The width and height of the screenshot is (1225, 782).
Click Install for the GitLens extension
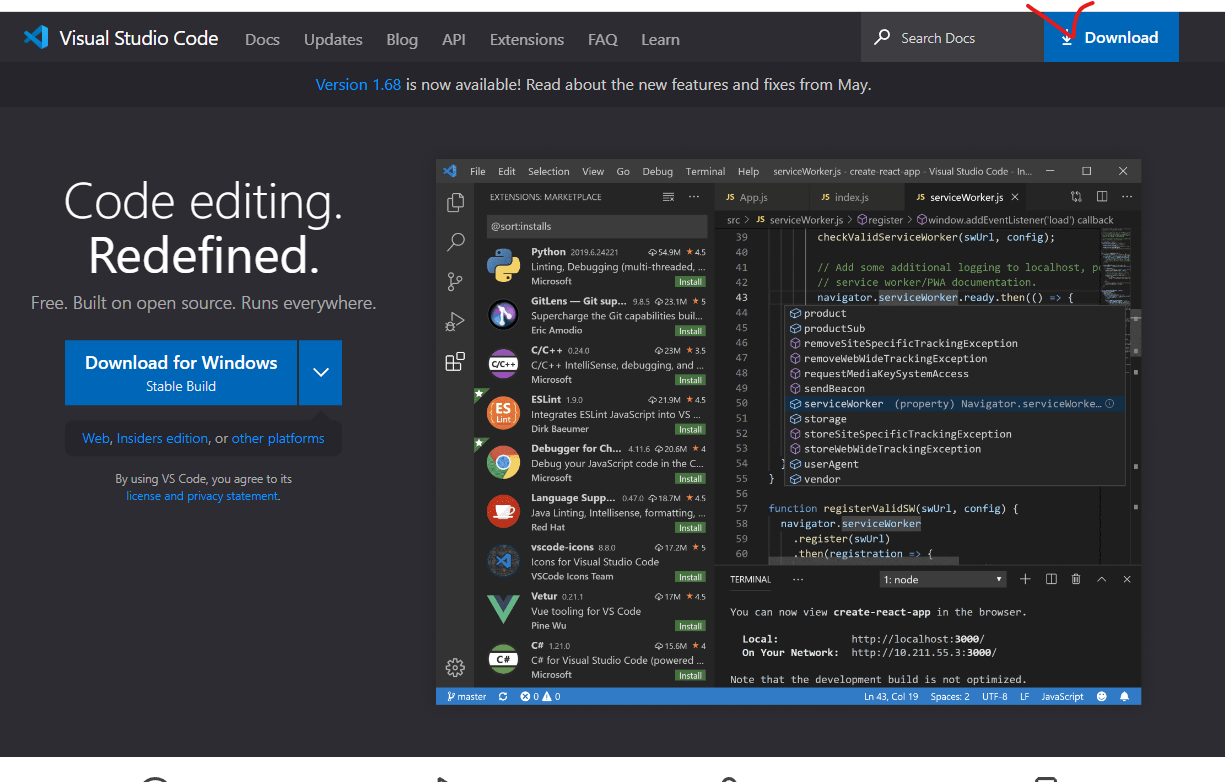690,331
